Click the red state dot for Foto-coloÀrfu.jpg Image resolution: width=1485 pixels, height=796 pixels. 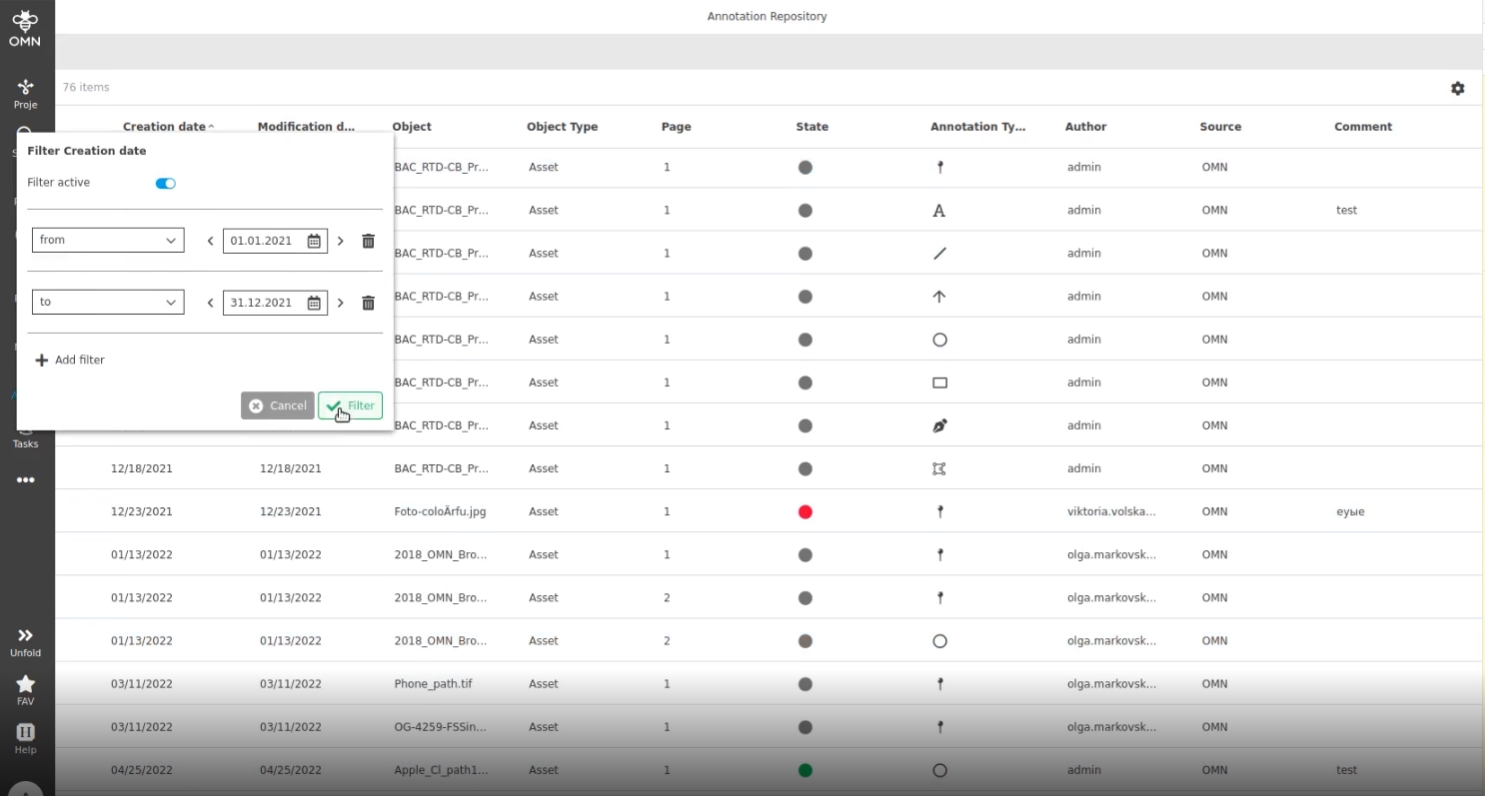tap(805, 512)
